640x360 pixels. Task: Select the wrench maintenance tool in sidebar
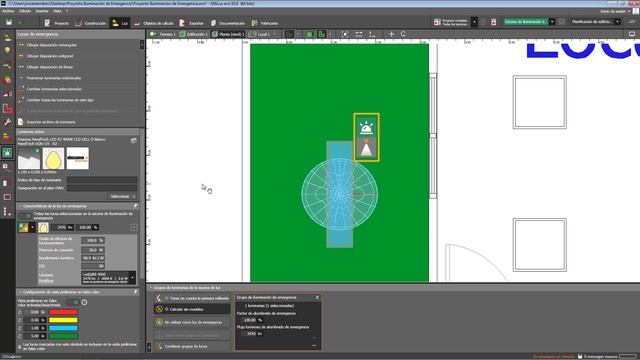tap(7, 122)
